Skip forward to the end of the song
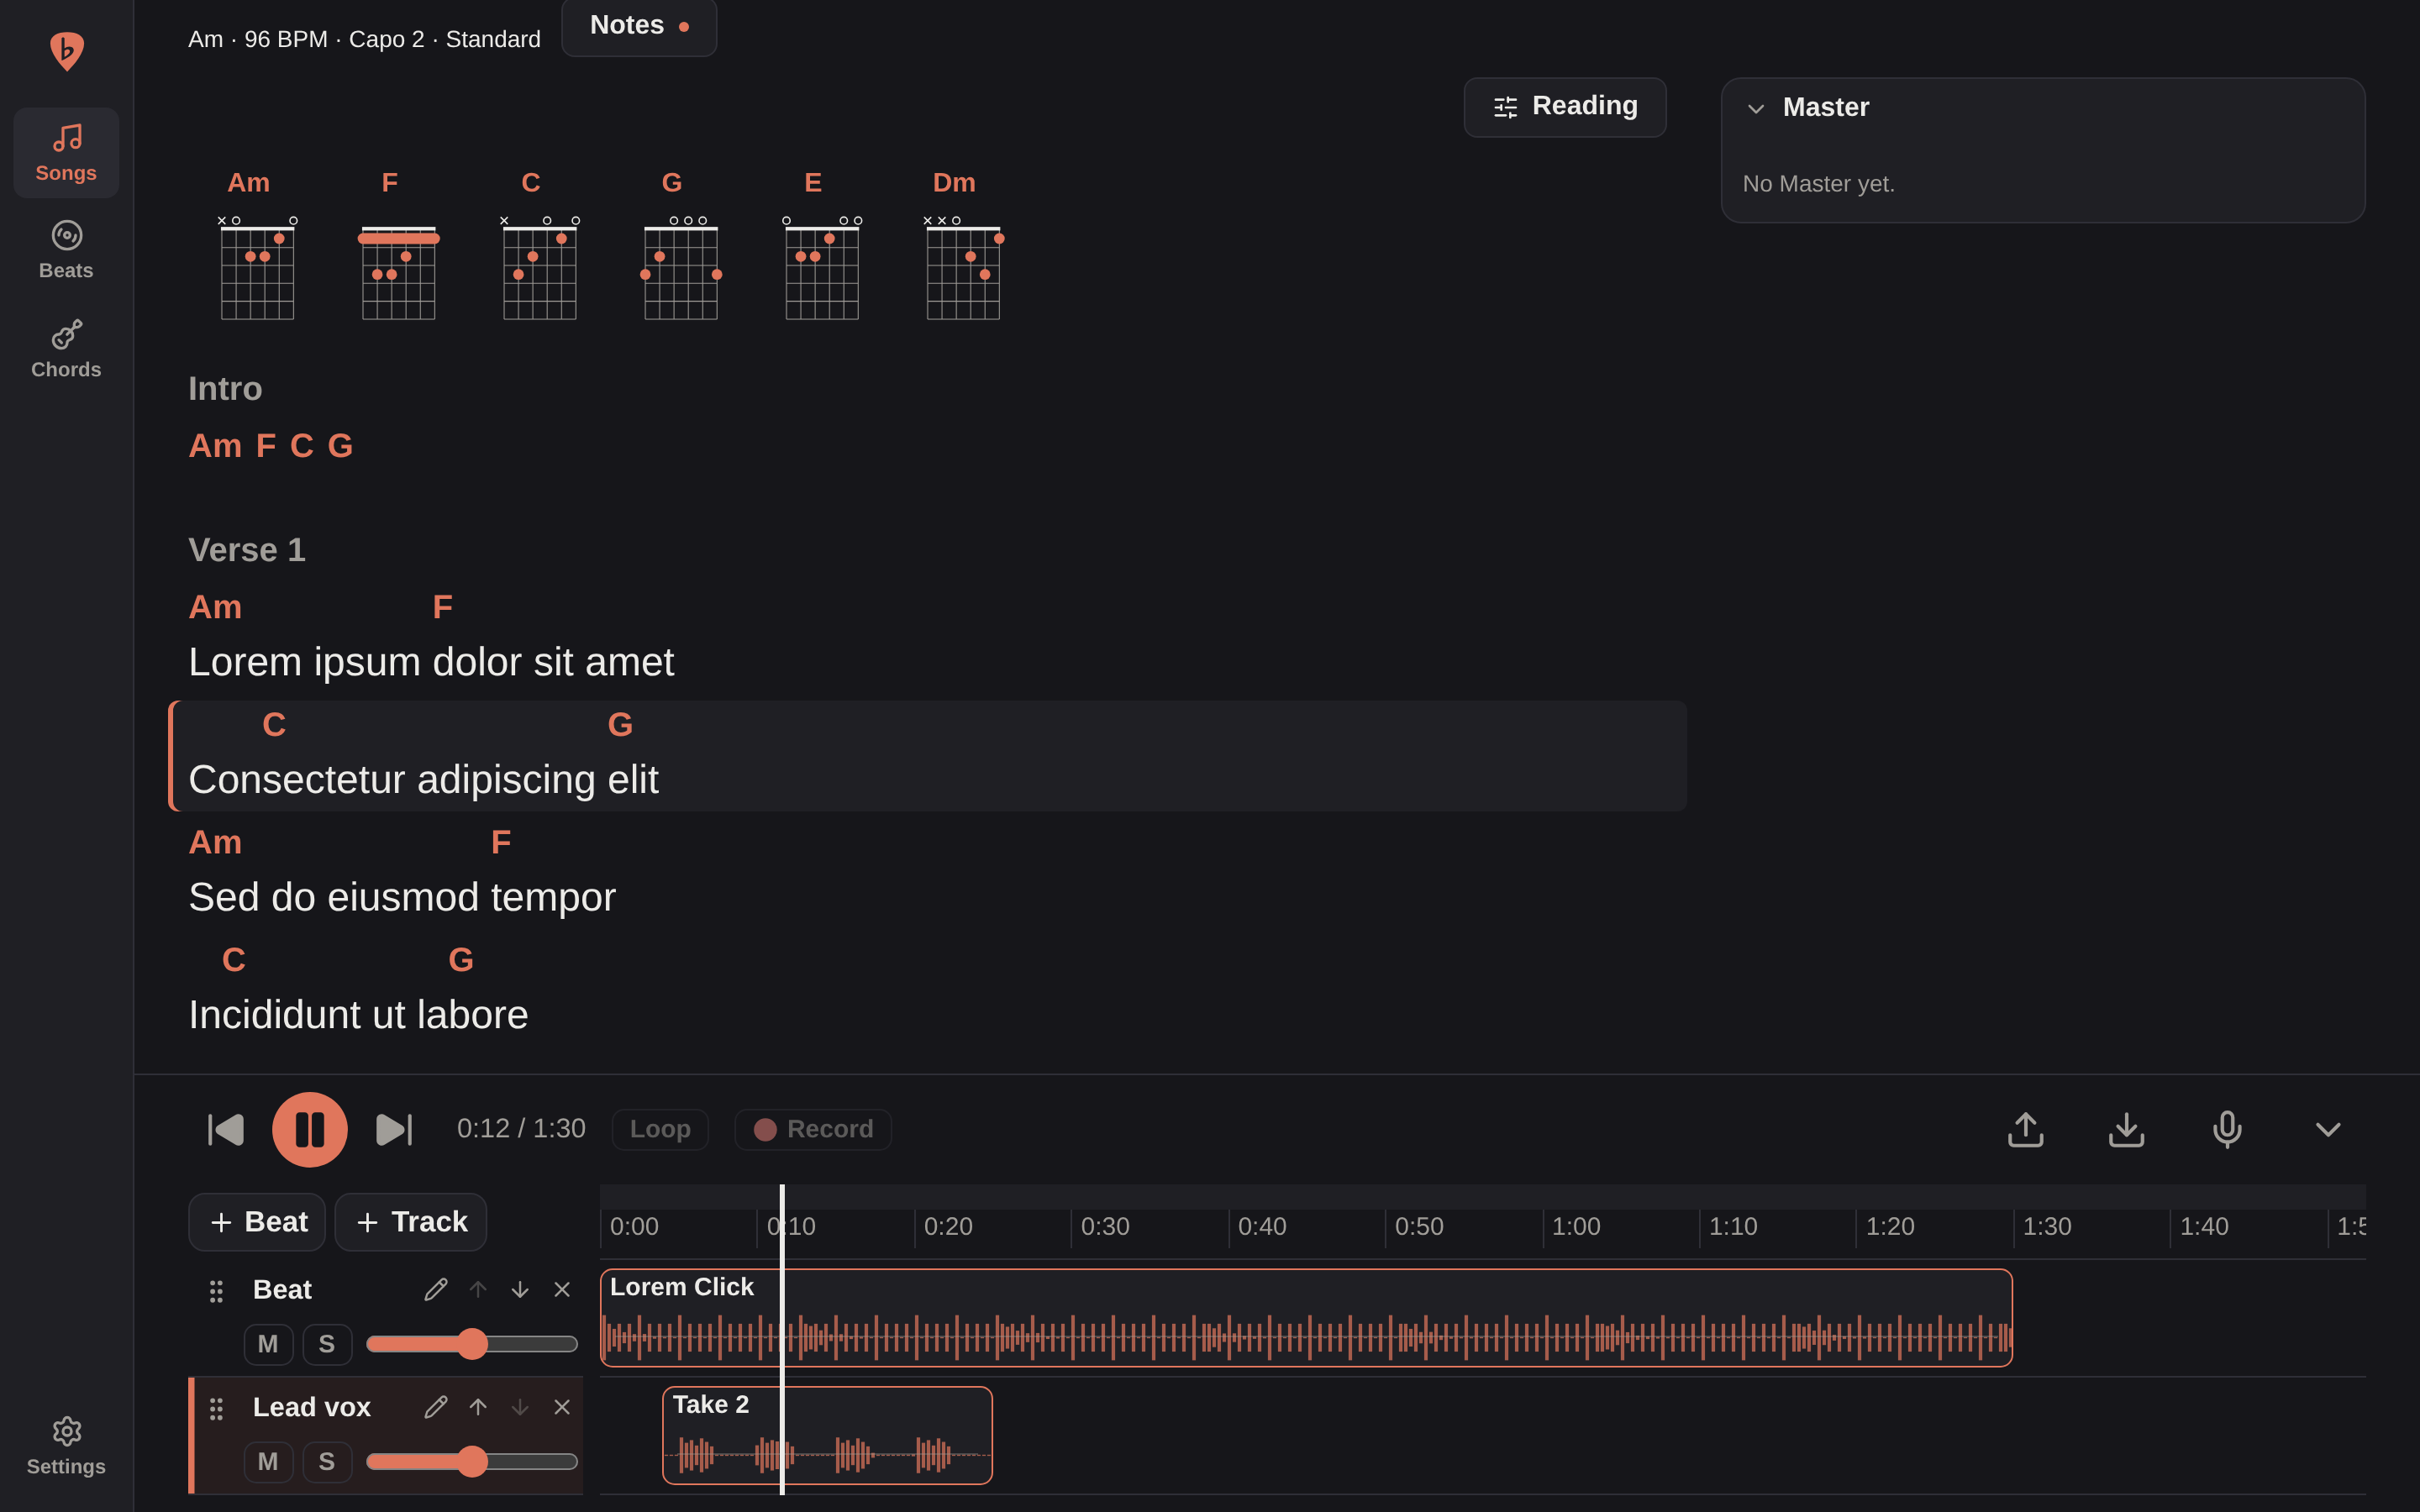Screen dimensions: 2420x1512 pyautogui.click(x=394, y=1129)
